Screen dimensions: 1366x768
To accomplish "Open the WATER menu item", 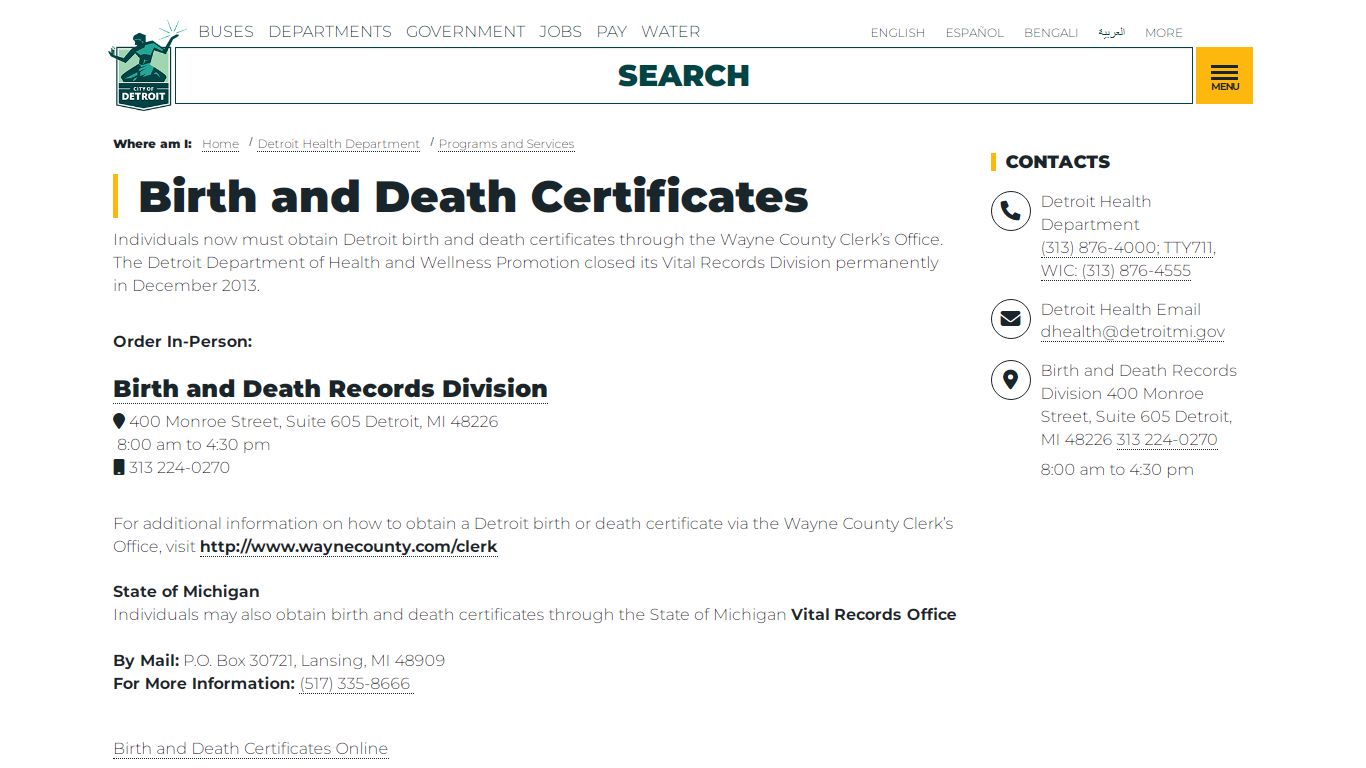I will 670,32.
